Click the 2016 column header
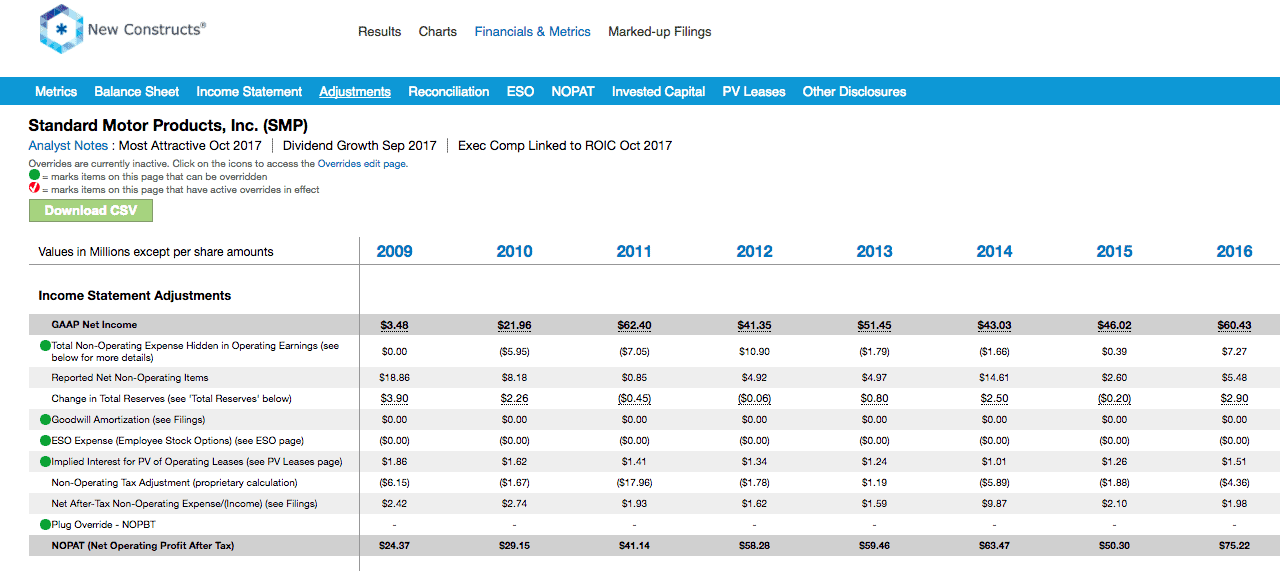Image resolution: width=1280 pixels, height=571 pixels. 1234,252
